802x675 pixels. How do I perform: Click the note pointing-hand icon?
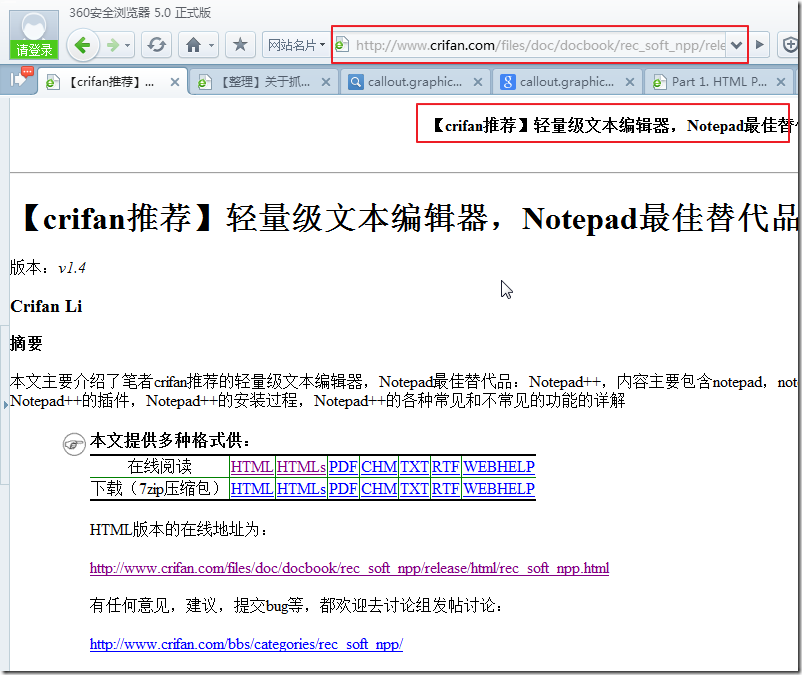tap(74, 444)
